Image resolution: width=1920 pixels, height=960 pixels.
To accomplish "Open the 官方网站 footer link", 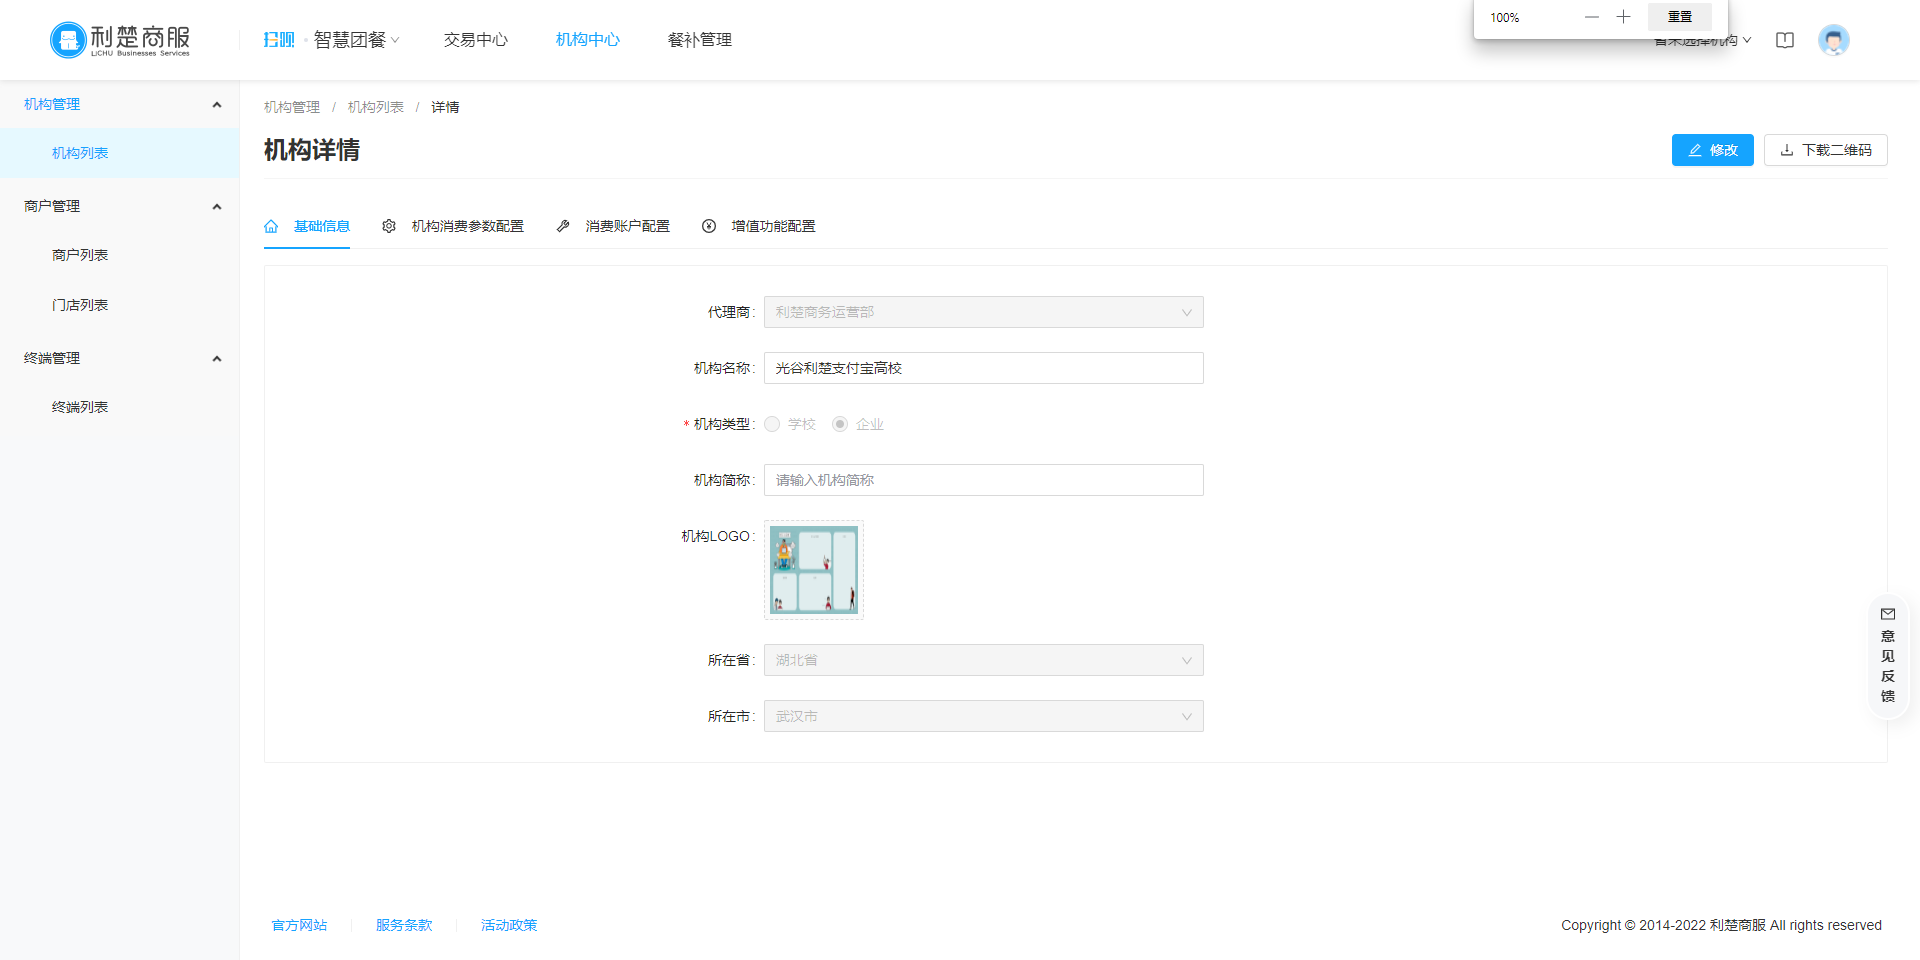I will coord(300,925).
